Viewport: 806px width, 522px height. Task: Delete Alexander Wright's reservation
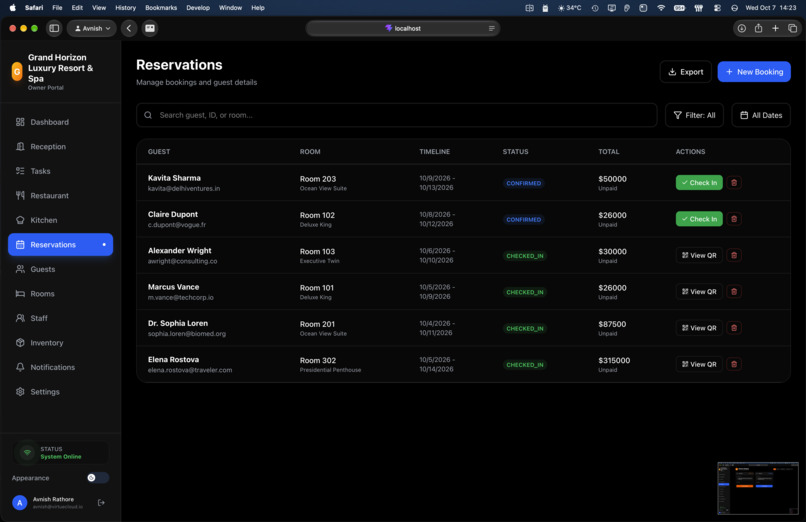734,255
